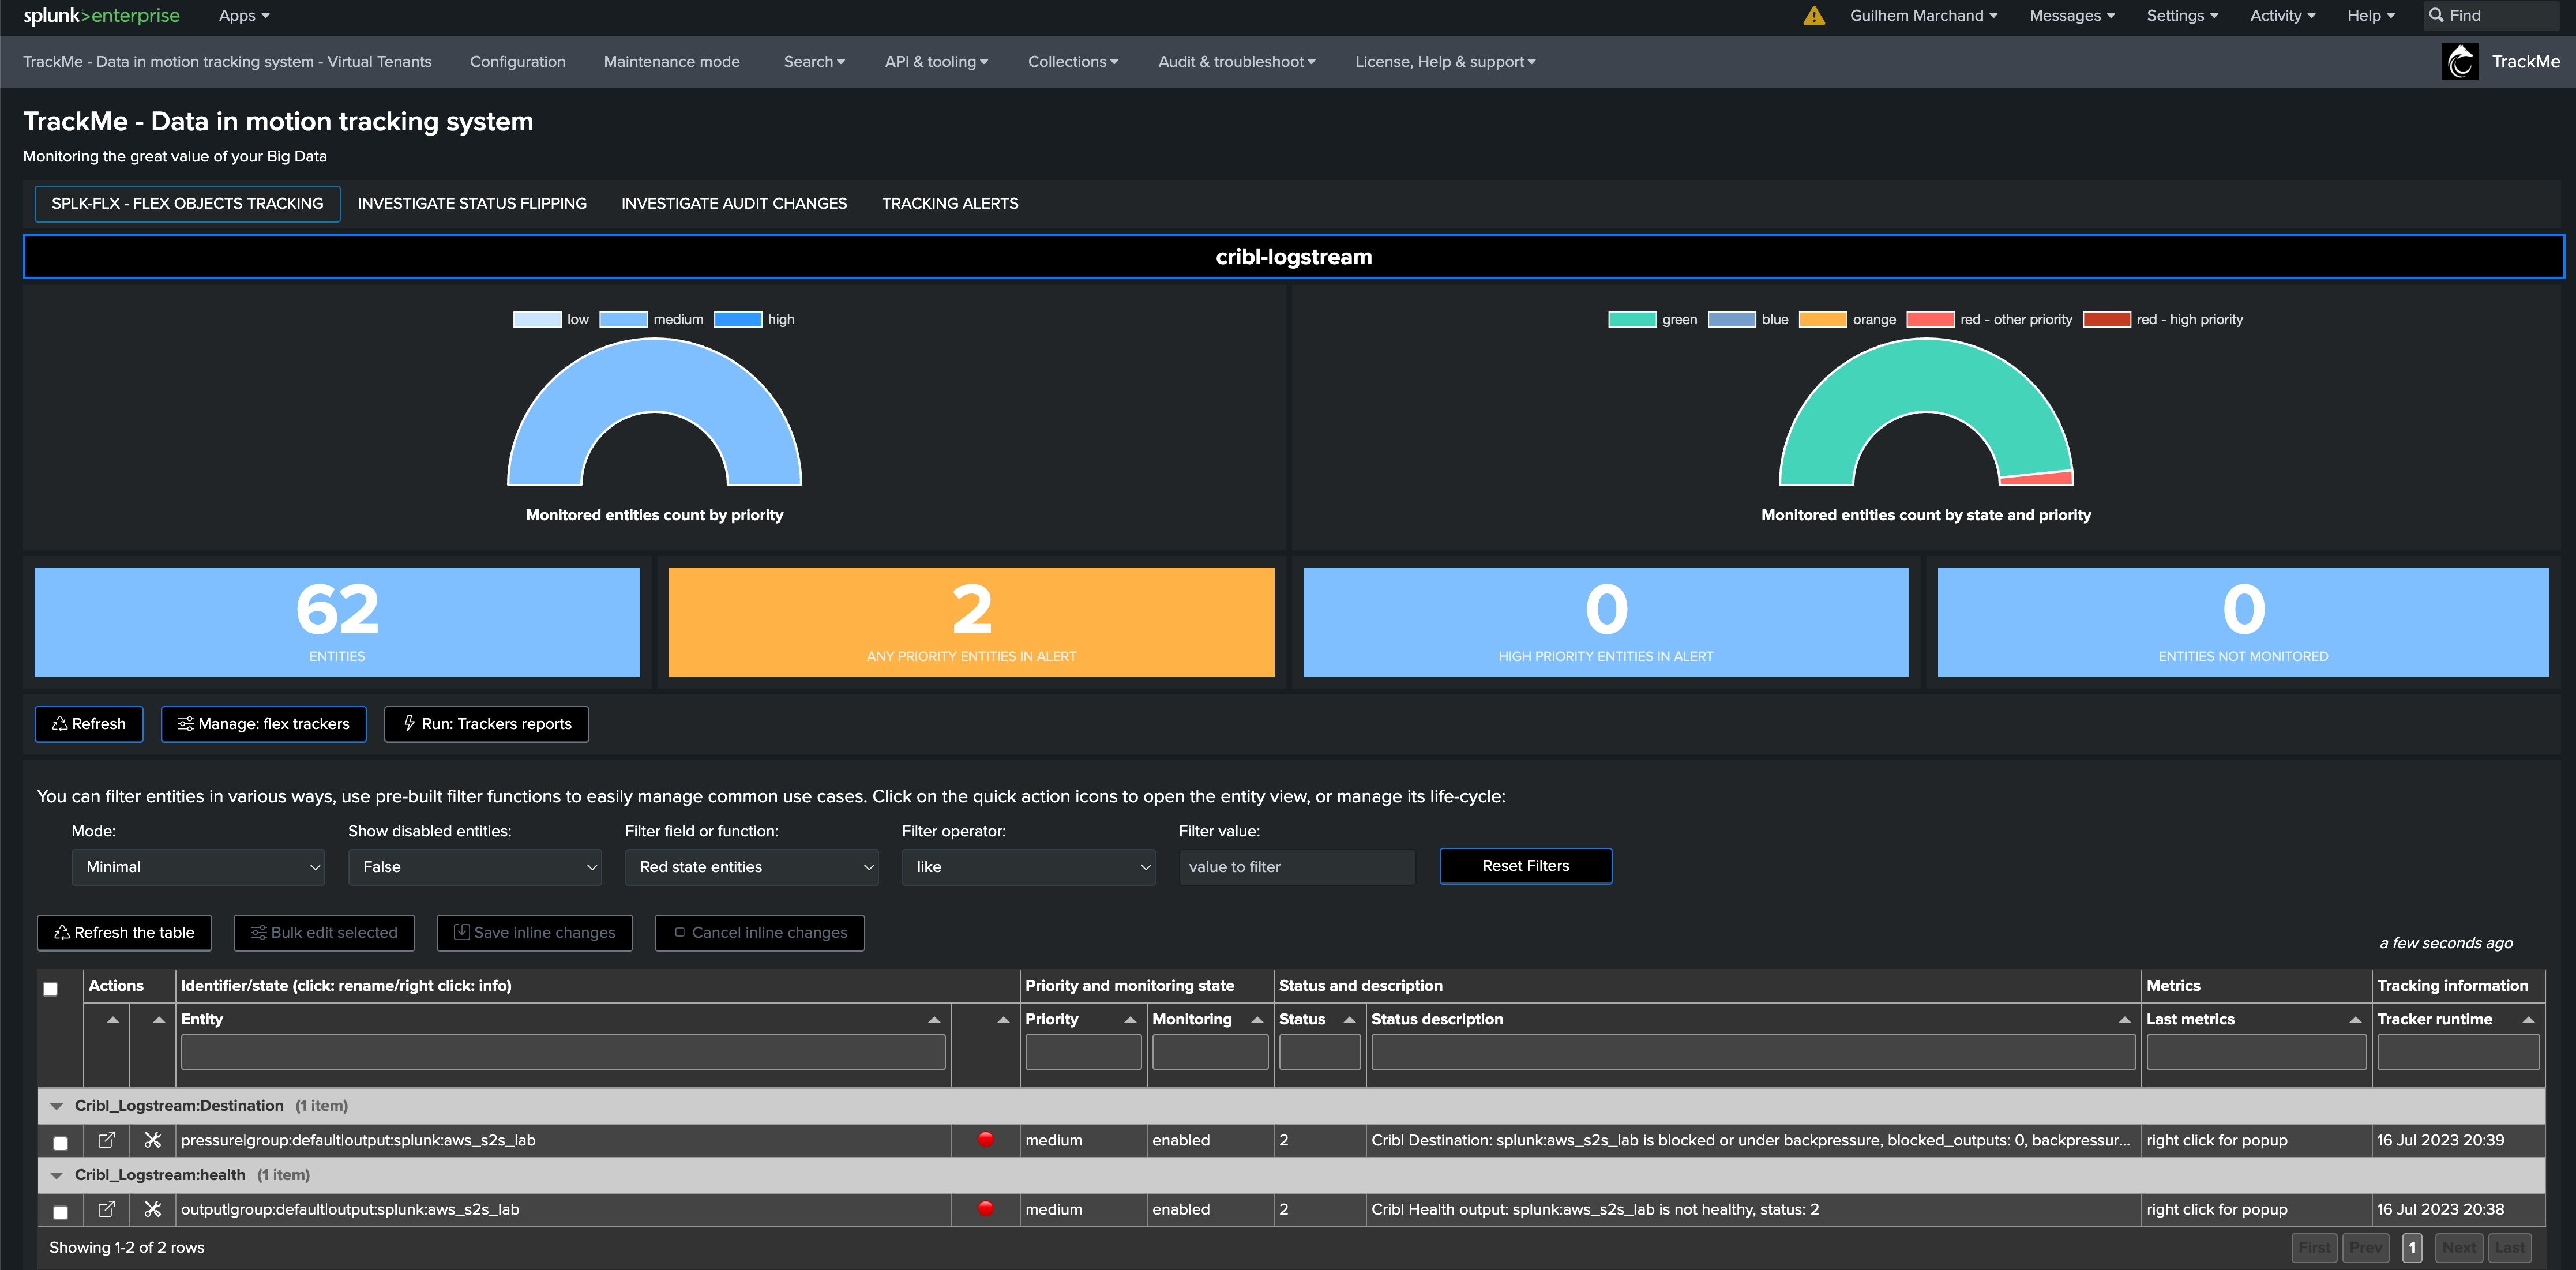Check the pressure aws_s2s_lab row checkbox
The image size is (2576, 1270).
pos(60,1143)
